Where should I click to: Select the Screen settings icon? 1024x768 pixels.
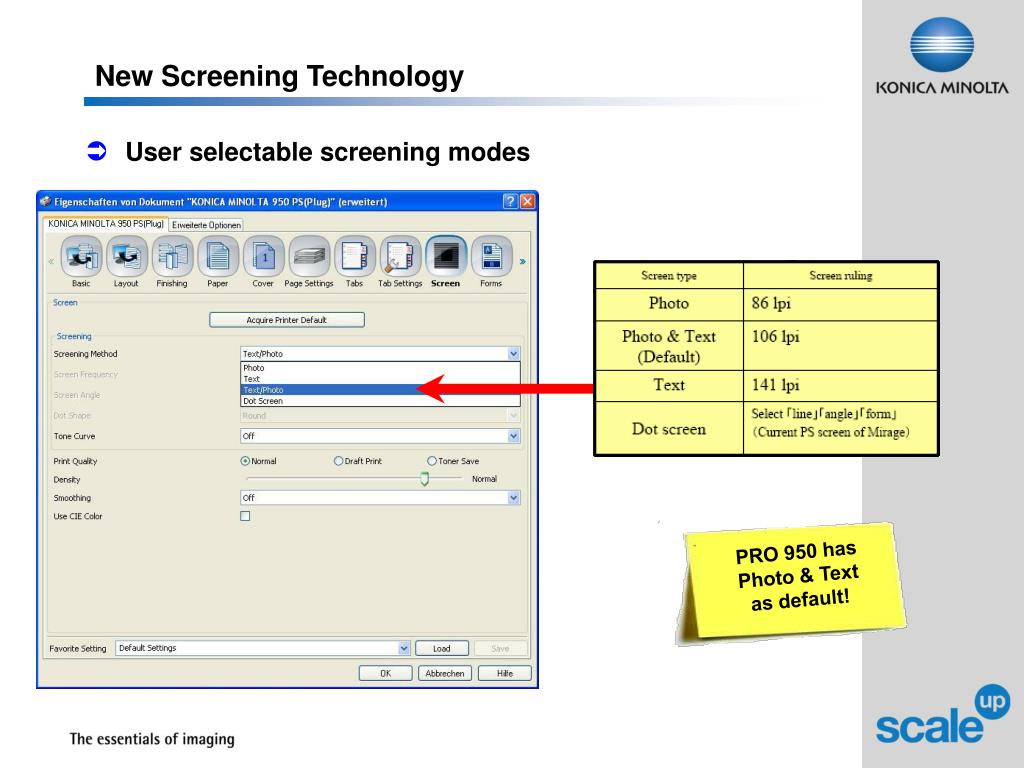(445, 262)
